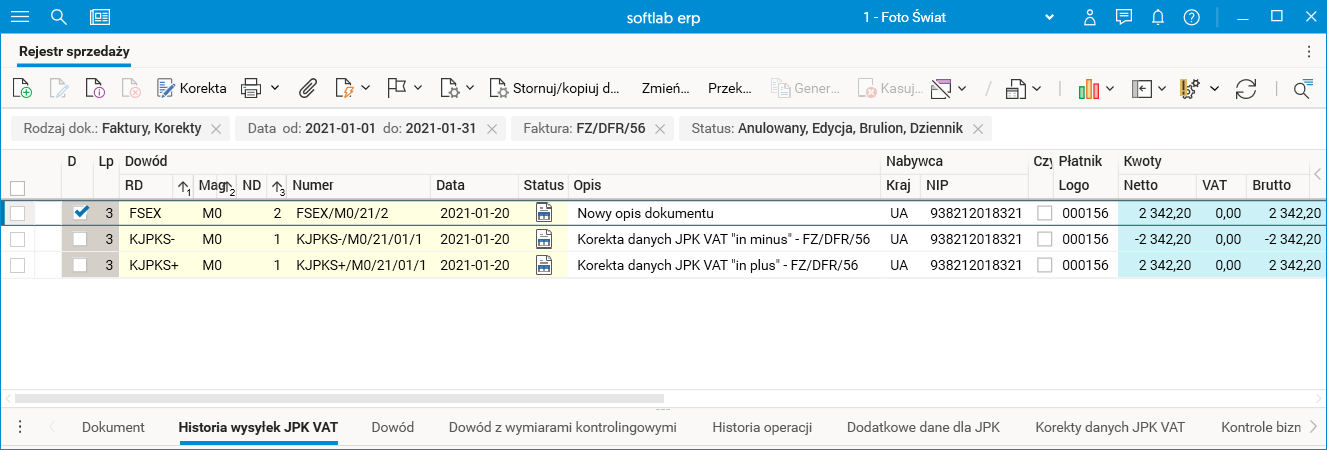Click the new document icon
1327x450 pixels.
(x=22, y=88)
